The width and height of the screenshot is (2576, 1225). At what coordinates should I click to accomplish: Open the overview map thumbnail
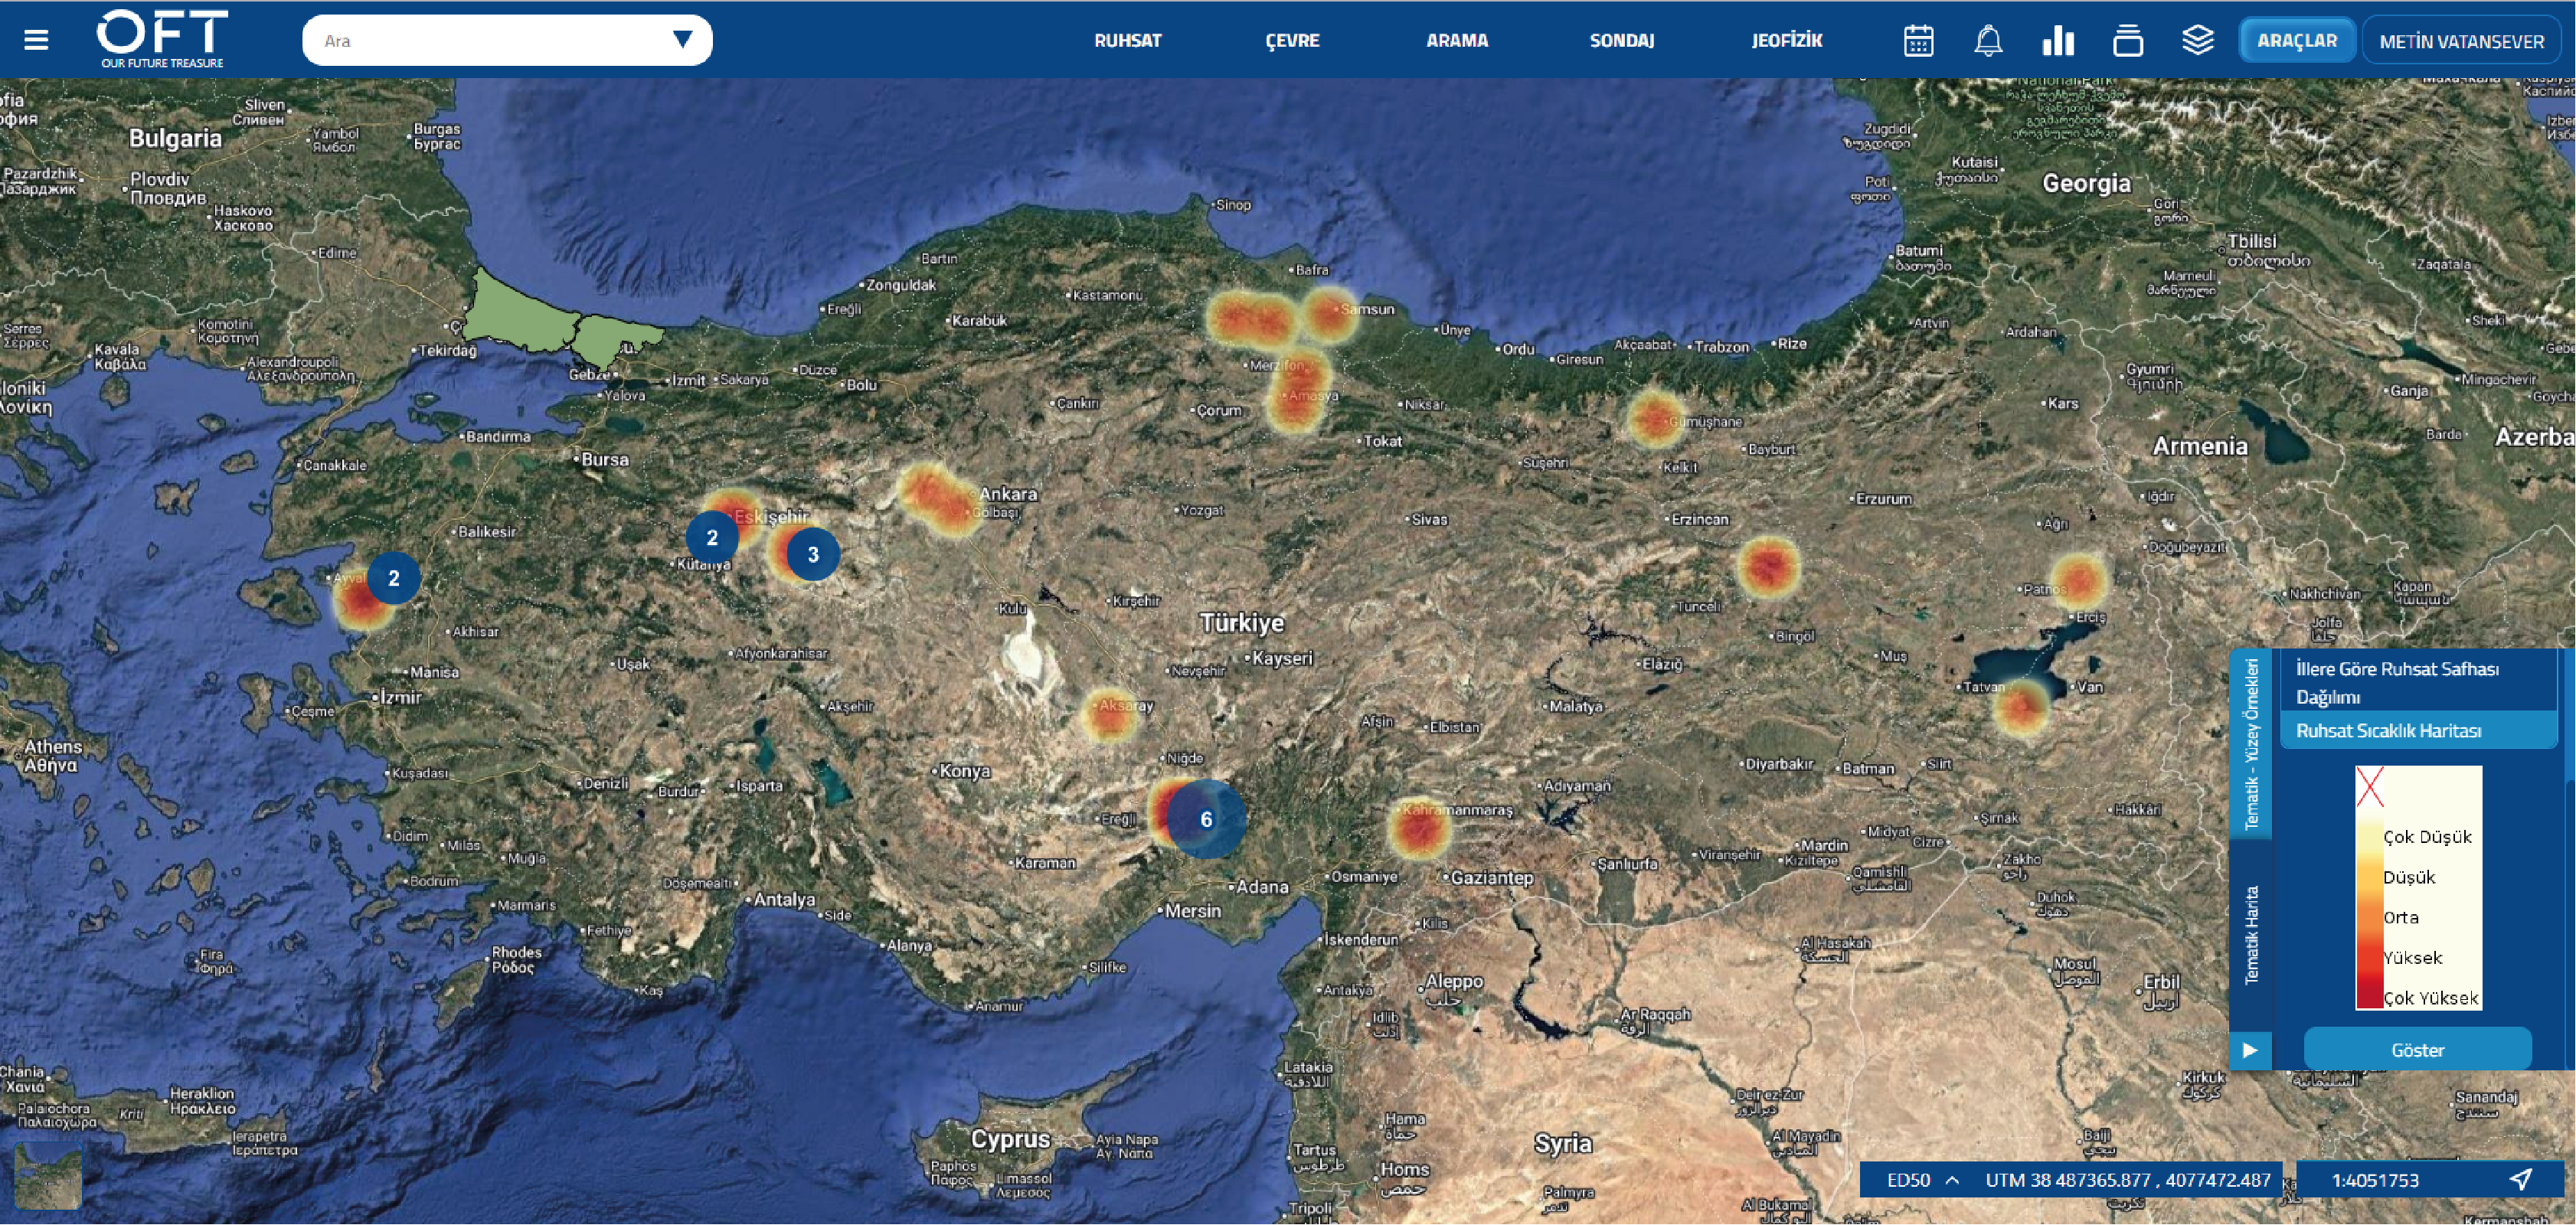[x=48, y=1176]
